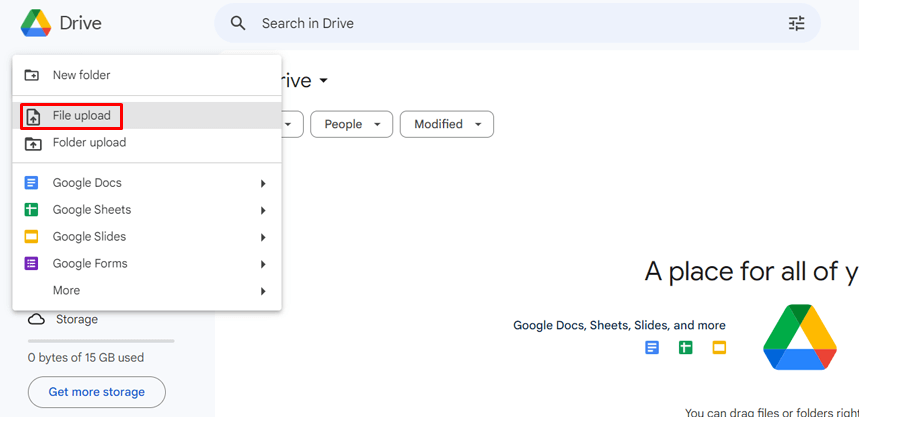Select File upload menu entry
Screen dimensions: 906x423
click(147, 116)
